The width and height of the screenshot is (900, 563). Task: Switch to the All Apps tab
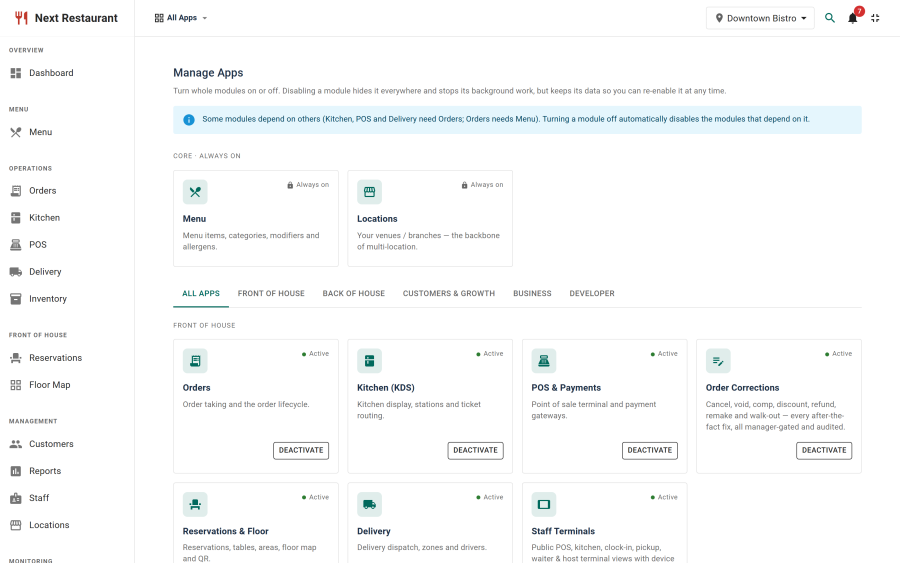201,293
